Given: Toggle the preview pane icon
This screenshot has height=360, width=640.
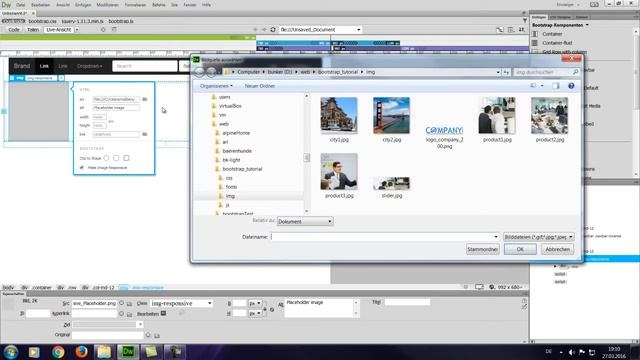Looking at the screenshot, I should tap(556, 86).
